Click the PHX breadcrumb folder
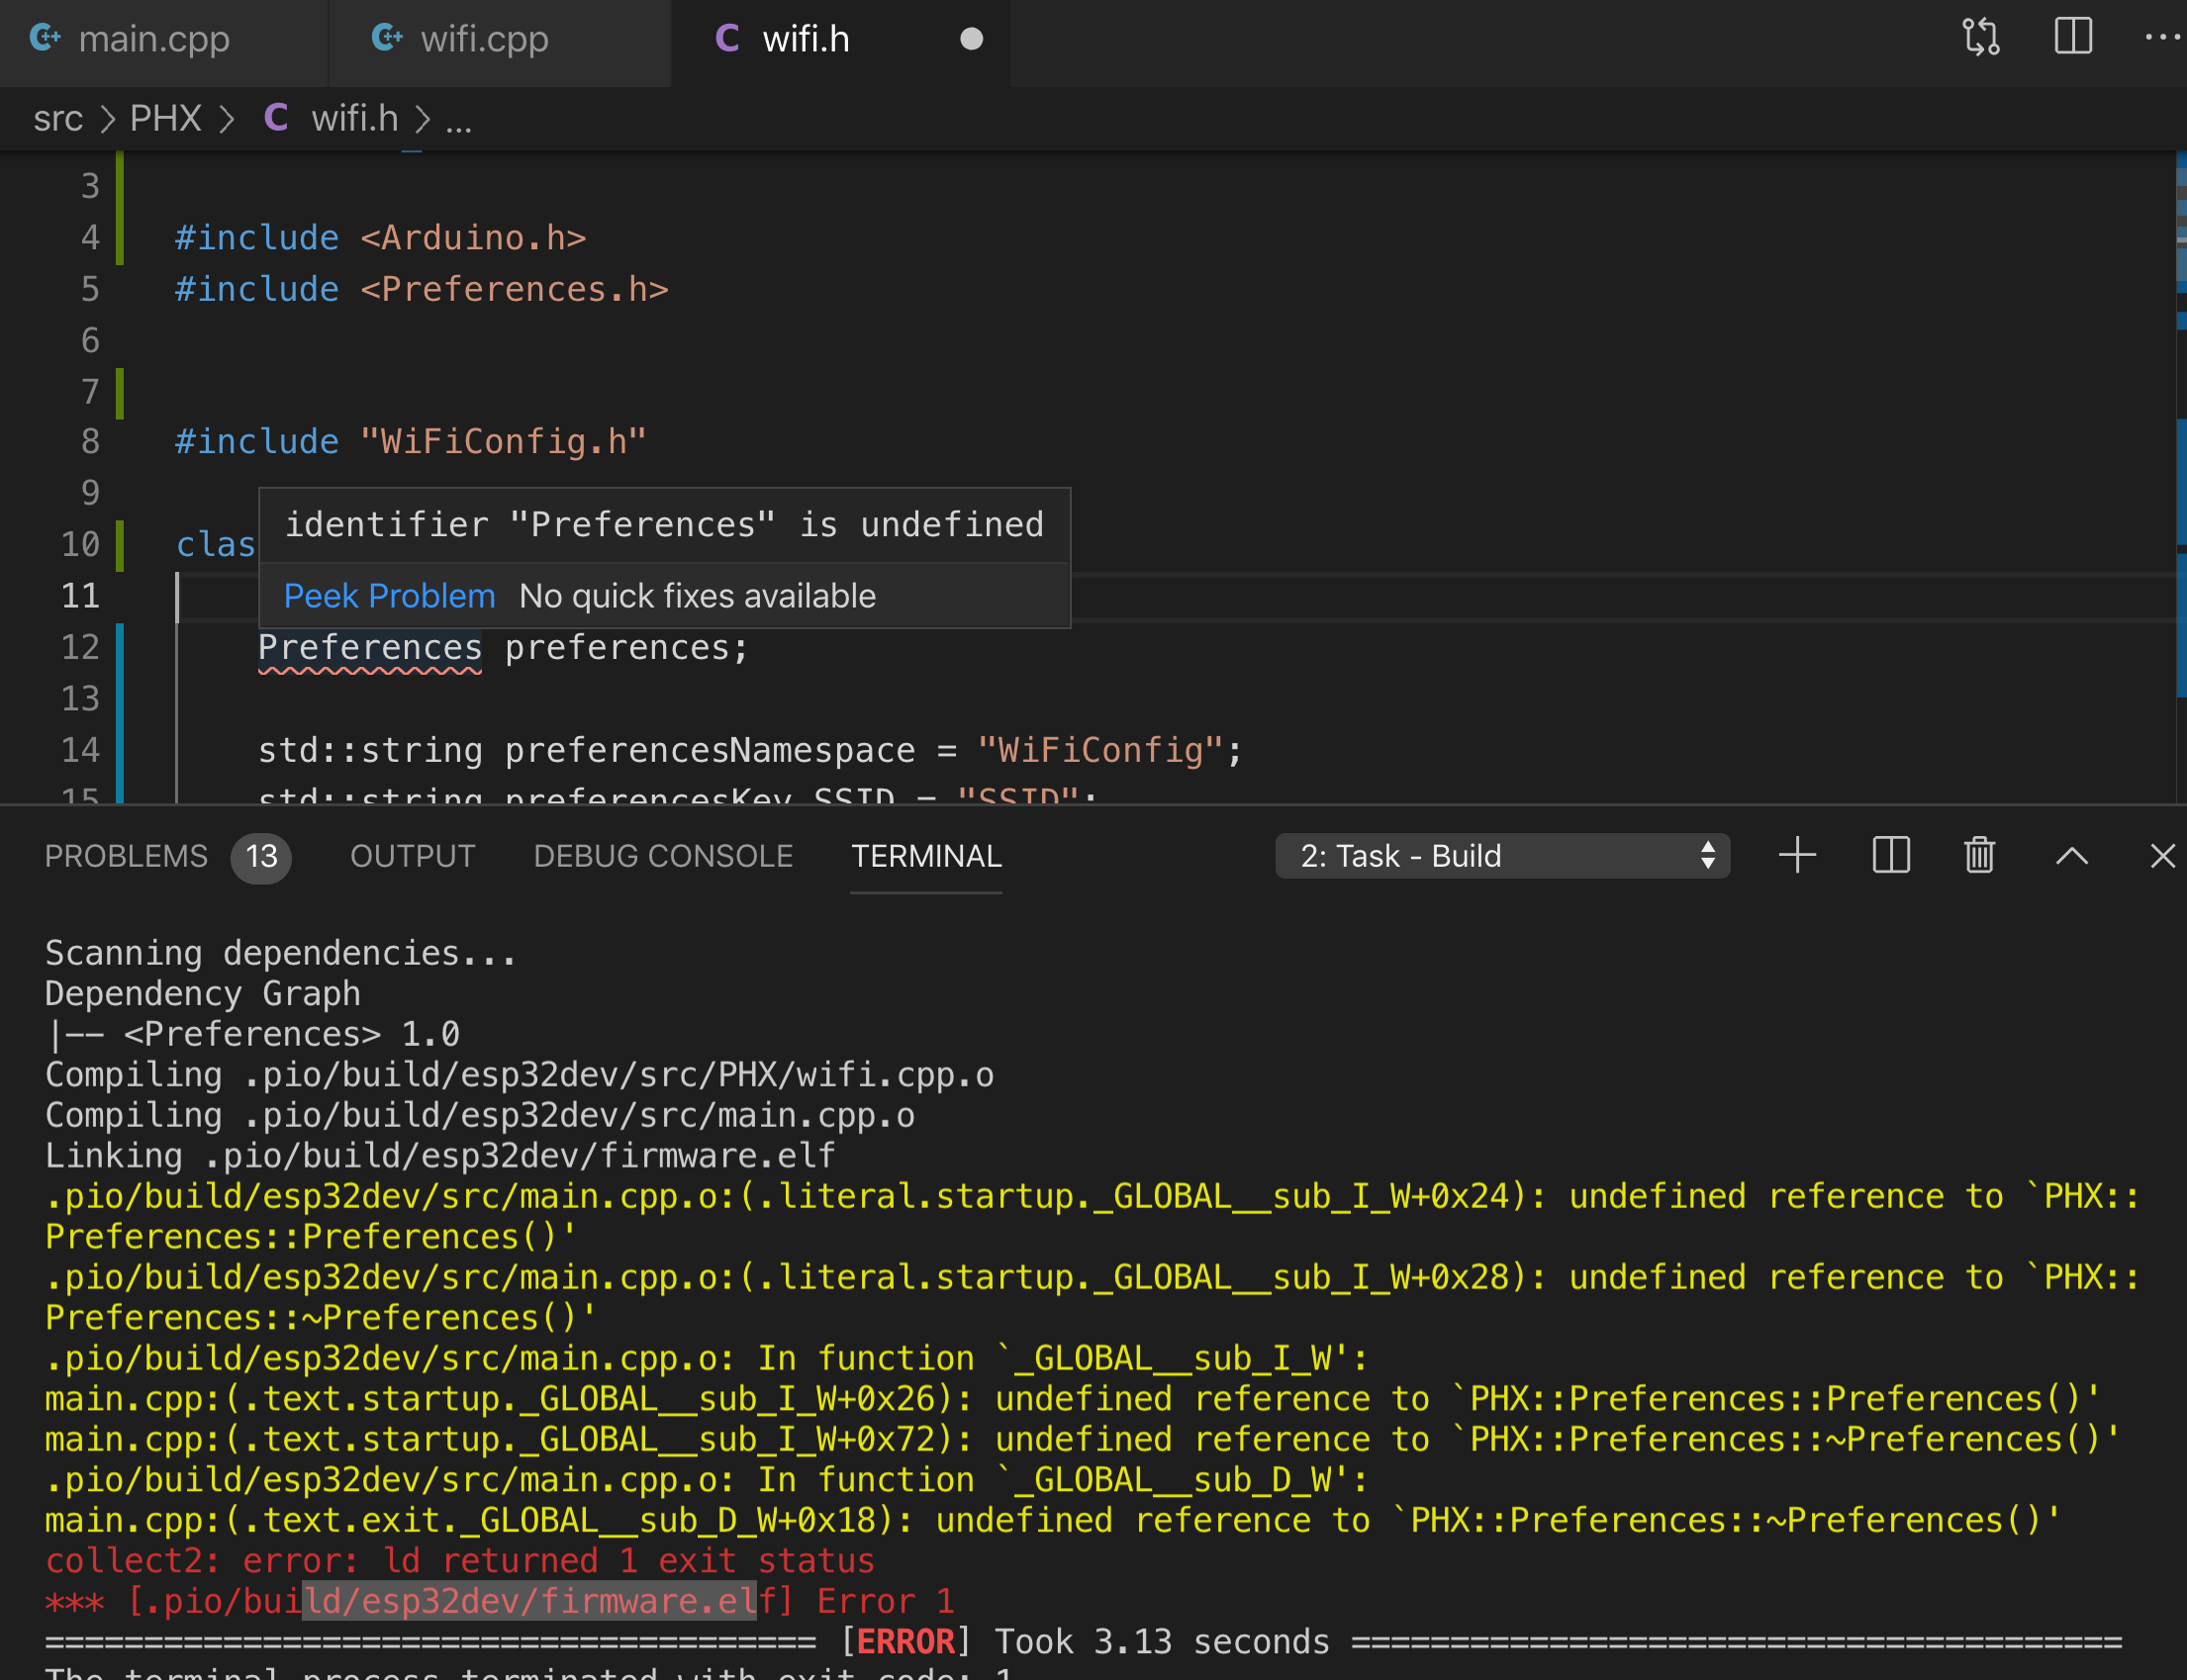The image size is (2187, 1680). 166,119
